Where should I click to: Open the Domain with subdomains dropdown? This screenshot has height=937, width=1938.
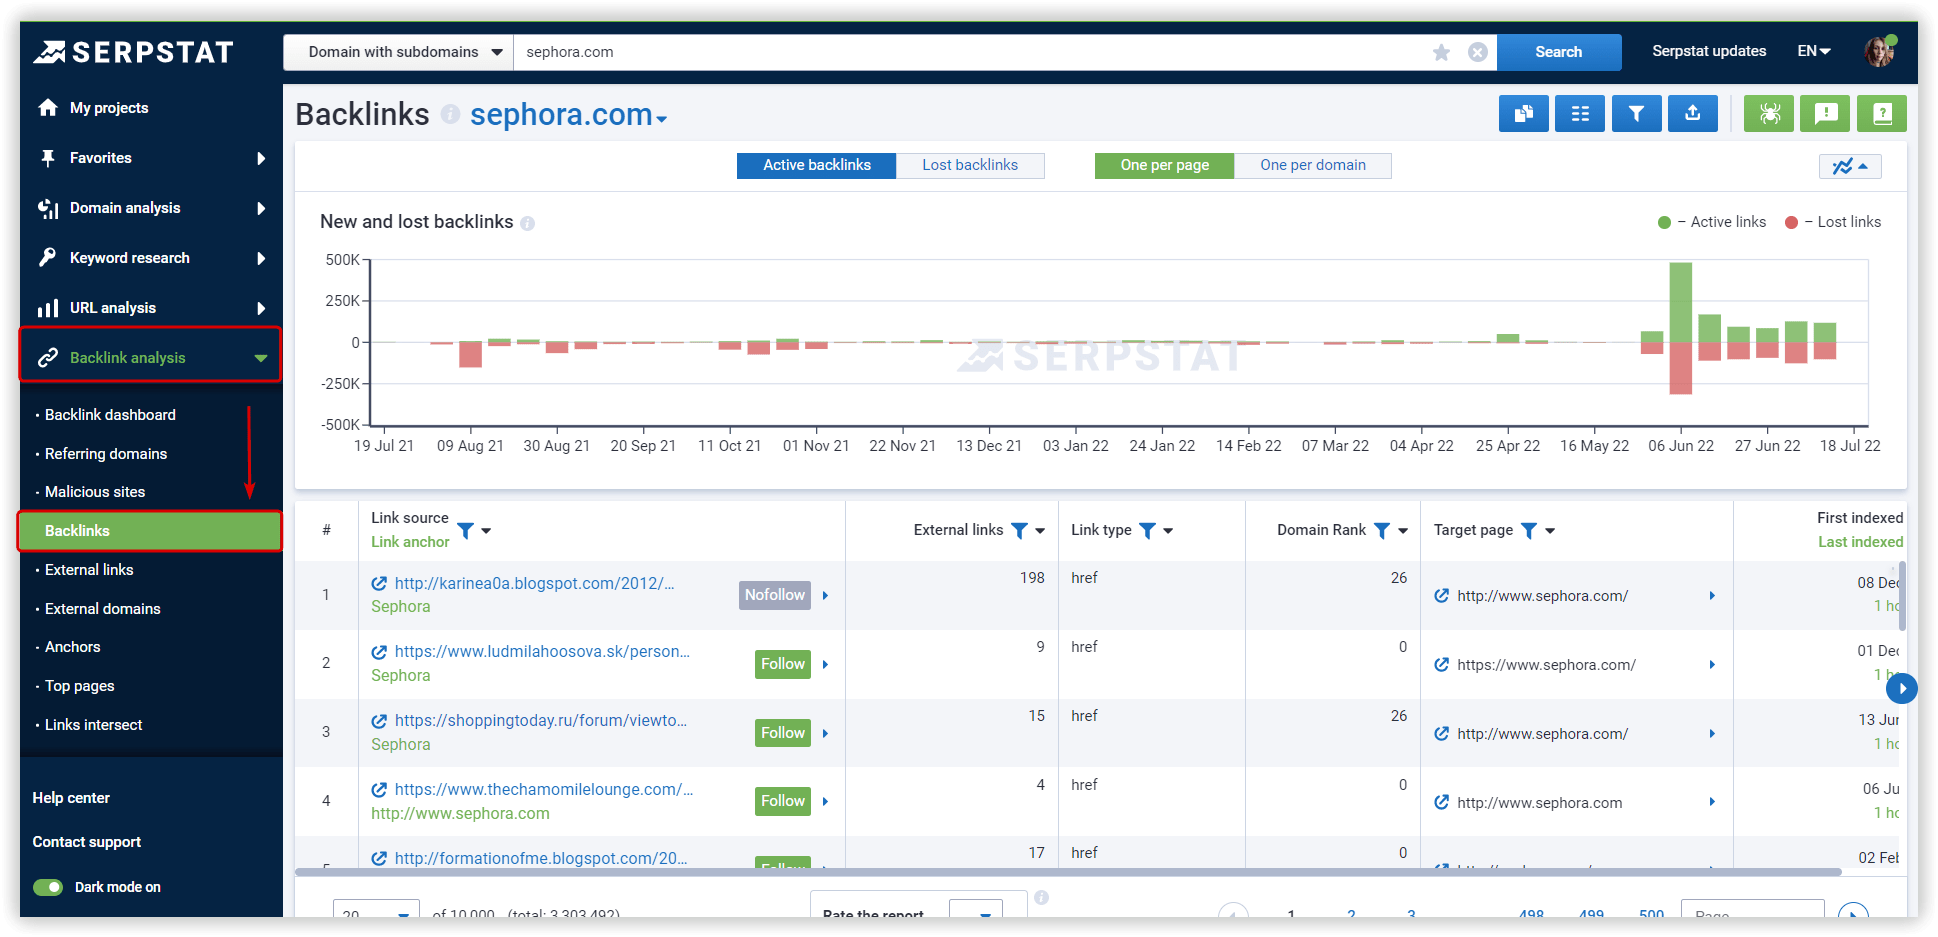click(397, 51)
